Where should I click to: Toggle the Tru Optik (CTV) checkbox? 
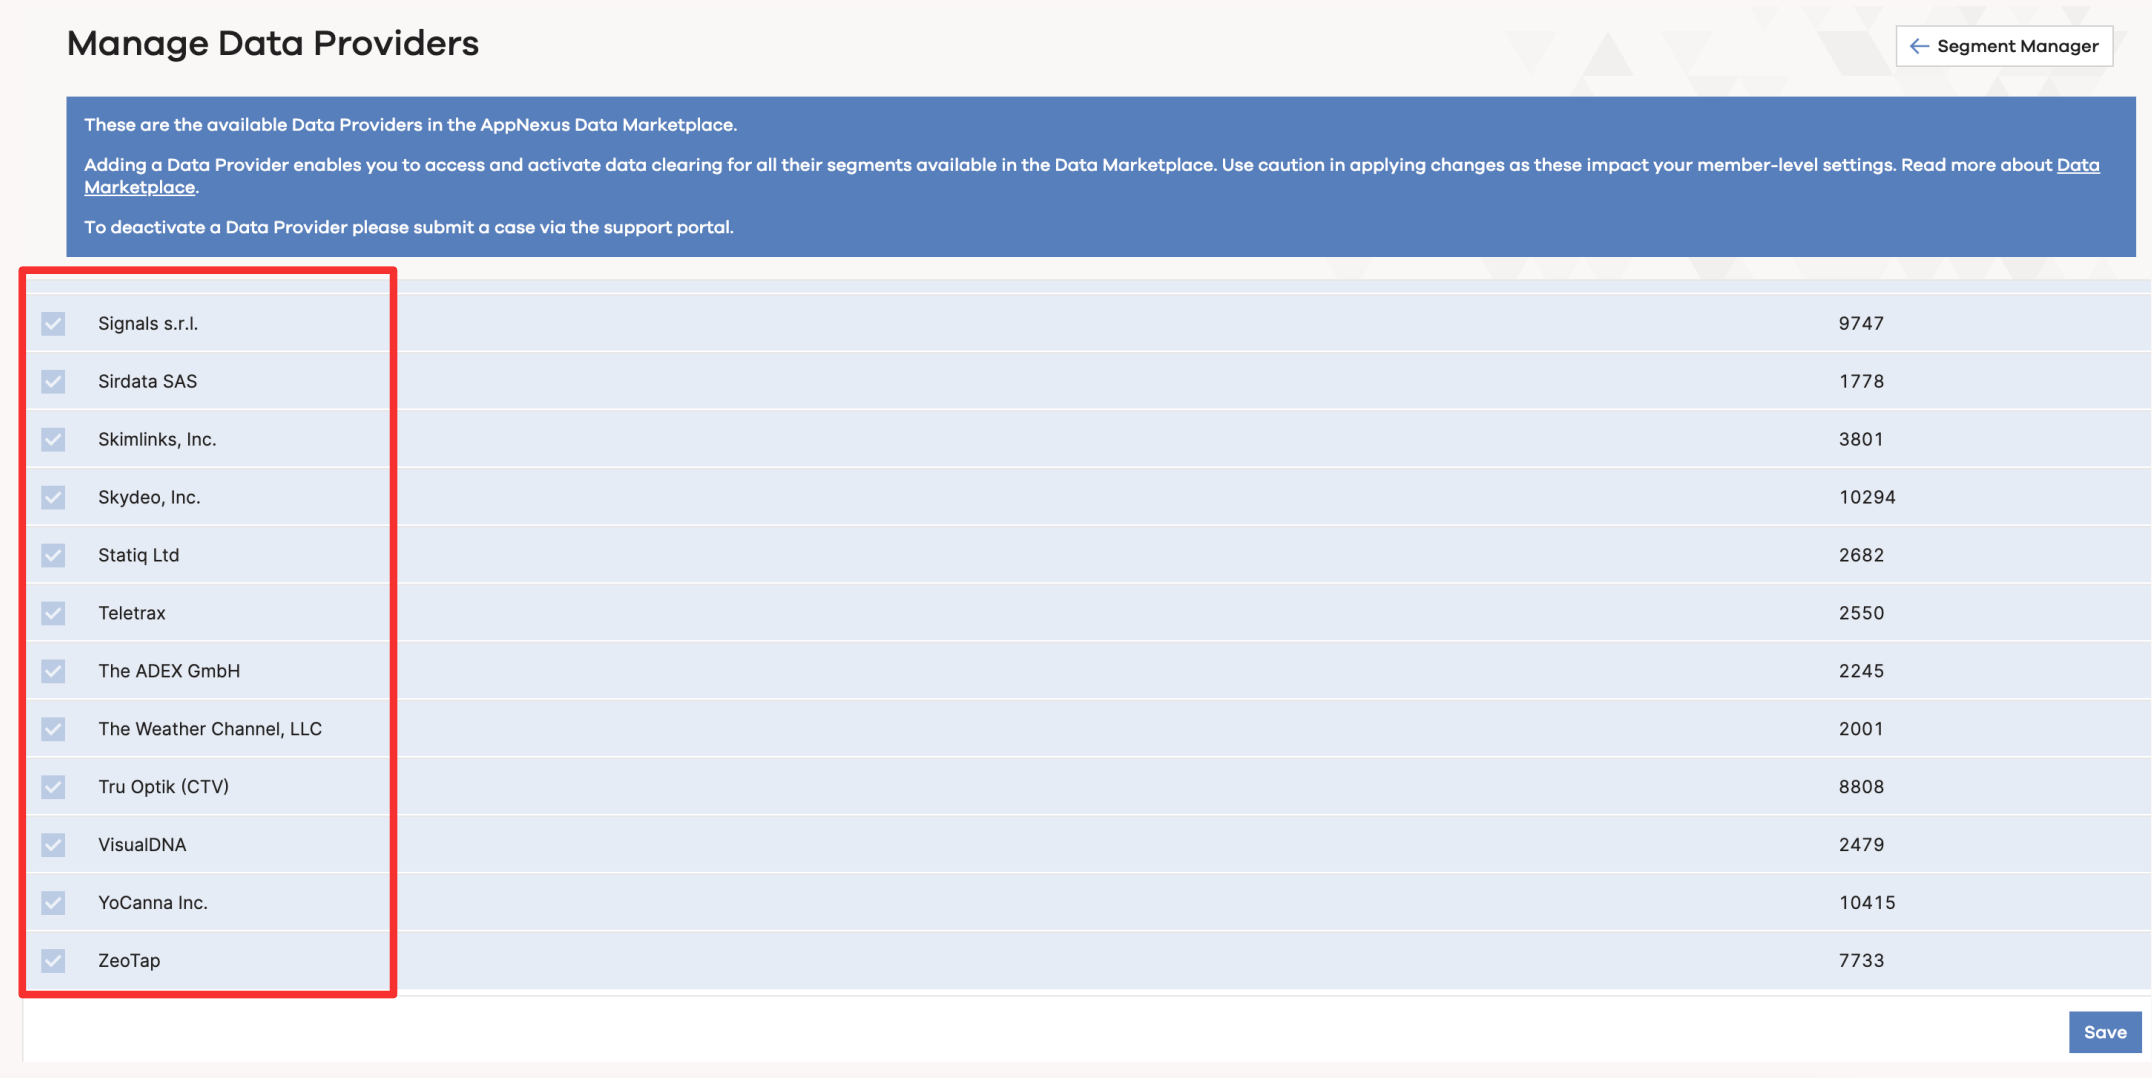[x=53, y=787]
